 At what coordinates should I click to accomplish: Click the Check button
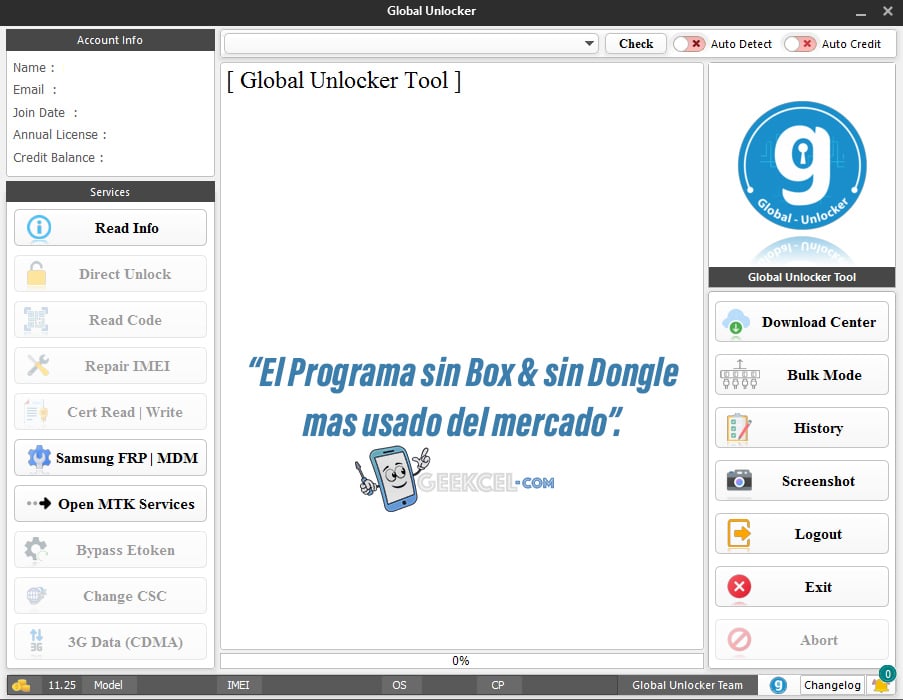636,44
